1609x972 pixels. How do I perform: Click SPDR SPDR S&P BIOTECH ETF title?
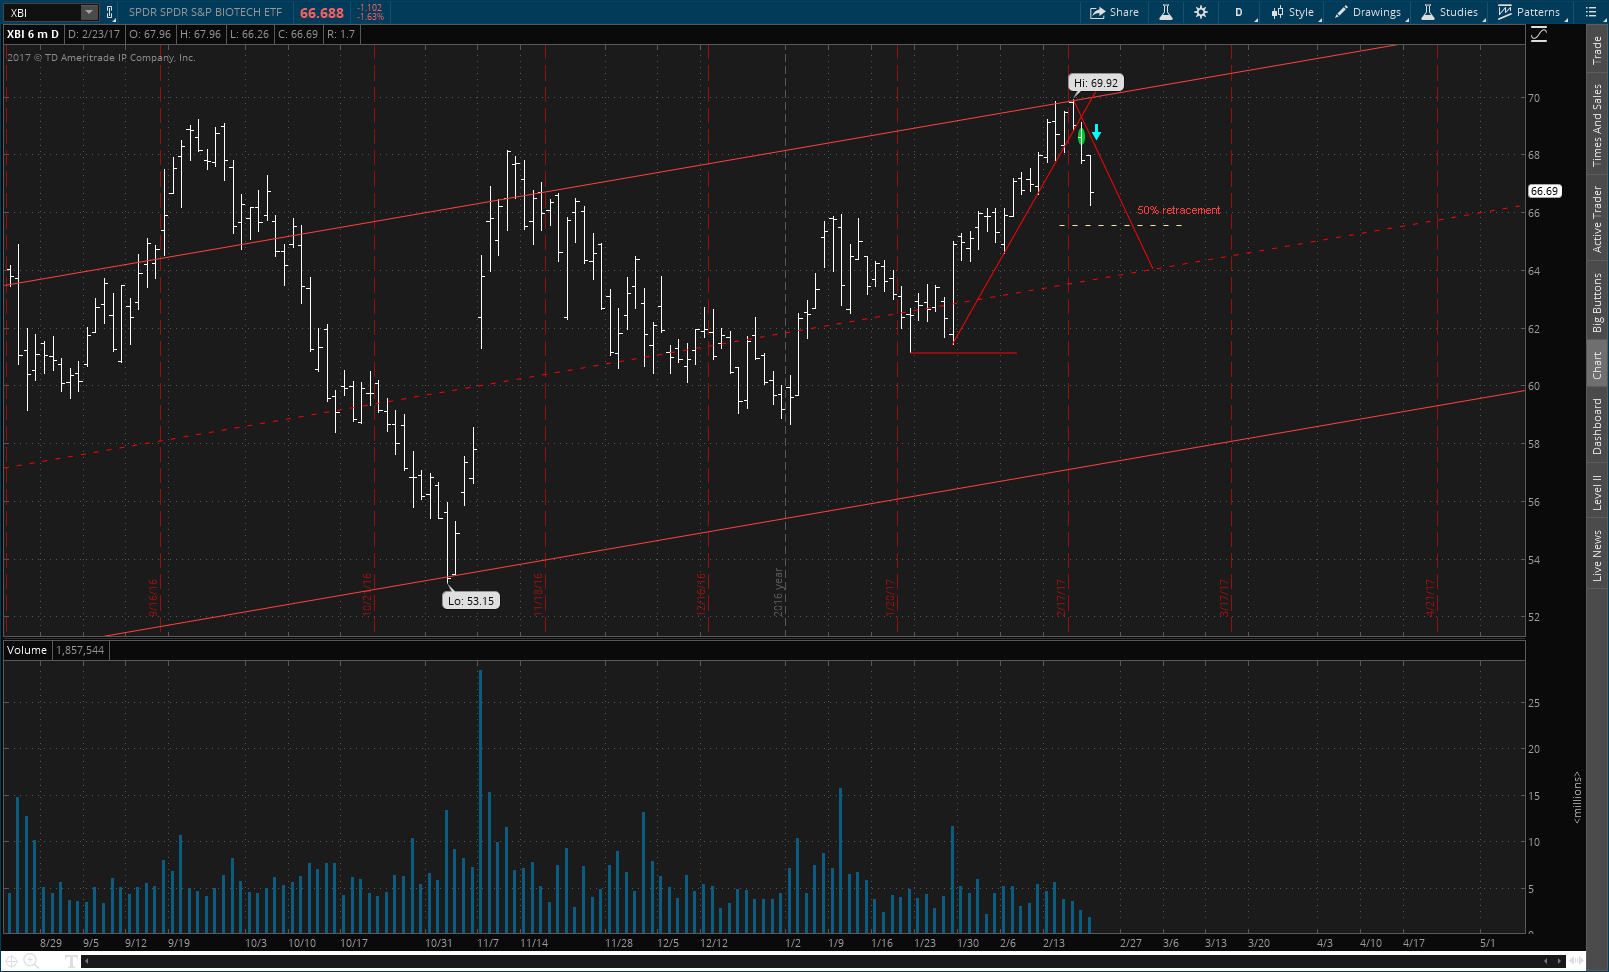click(x=205, y=12)
